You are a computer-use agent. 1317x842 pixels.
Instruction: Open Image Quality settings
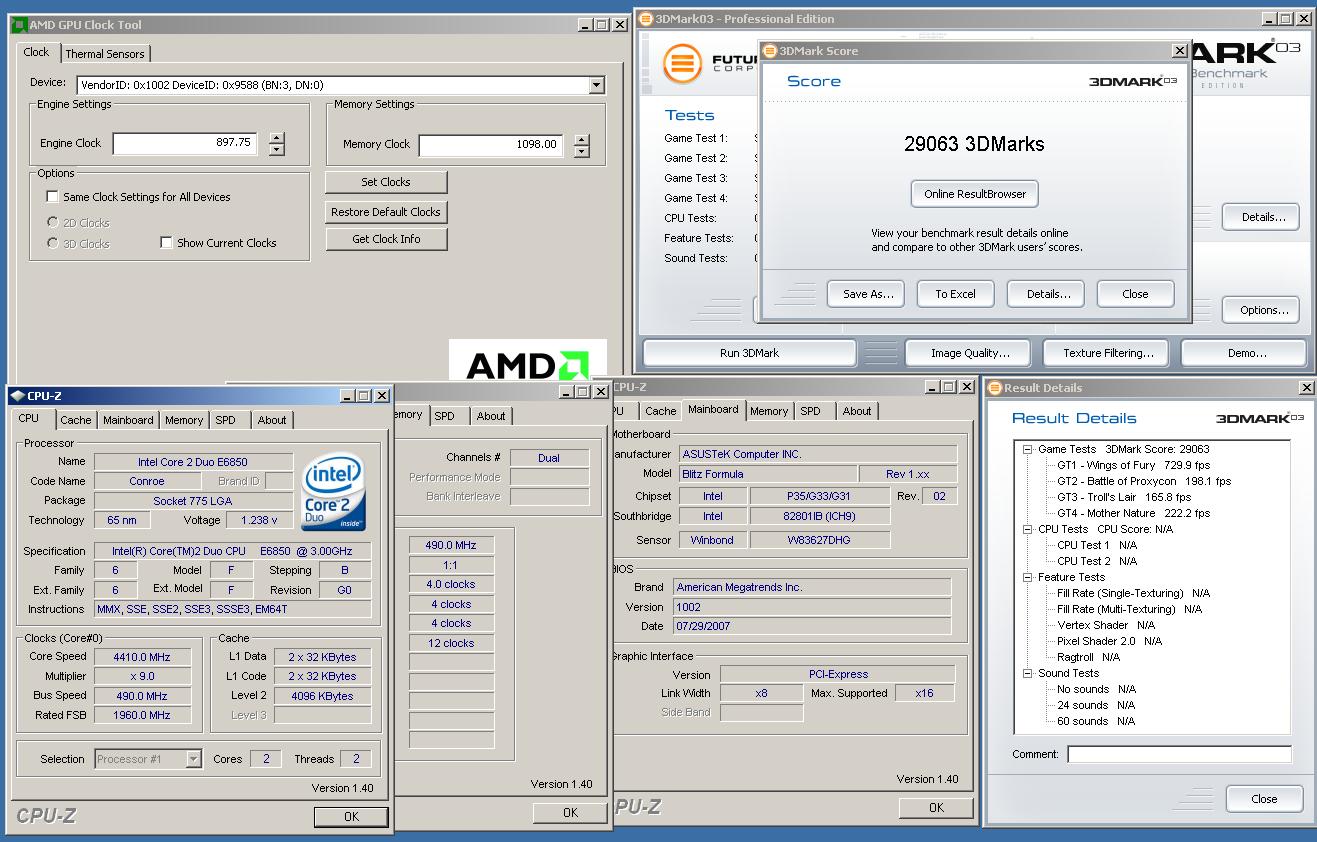click(x=970, y=353)
